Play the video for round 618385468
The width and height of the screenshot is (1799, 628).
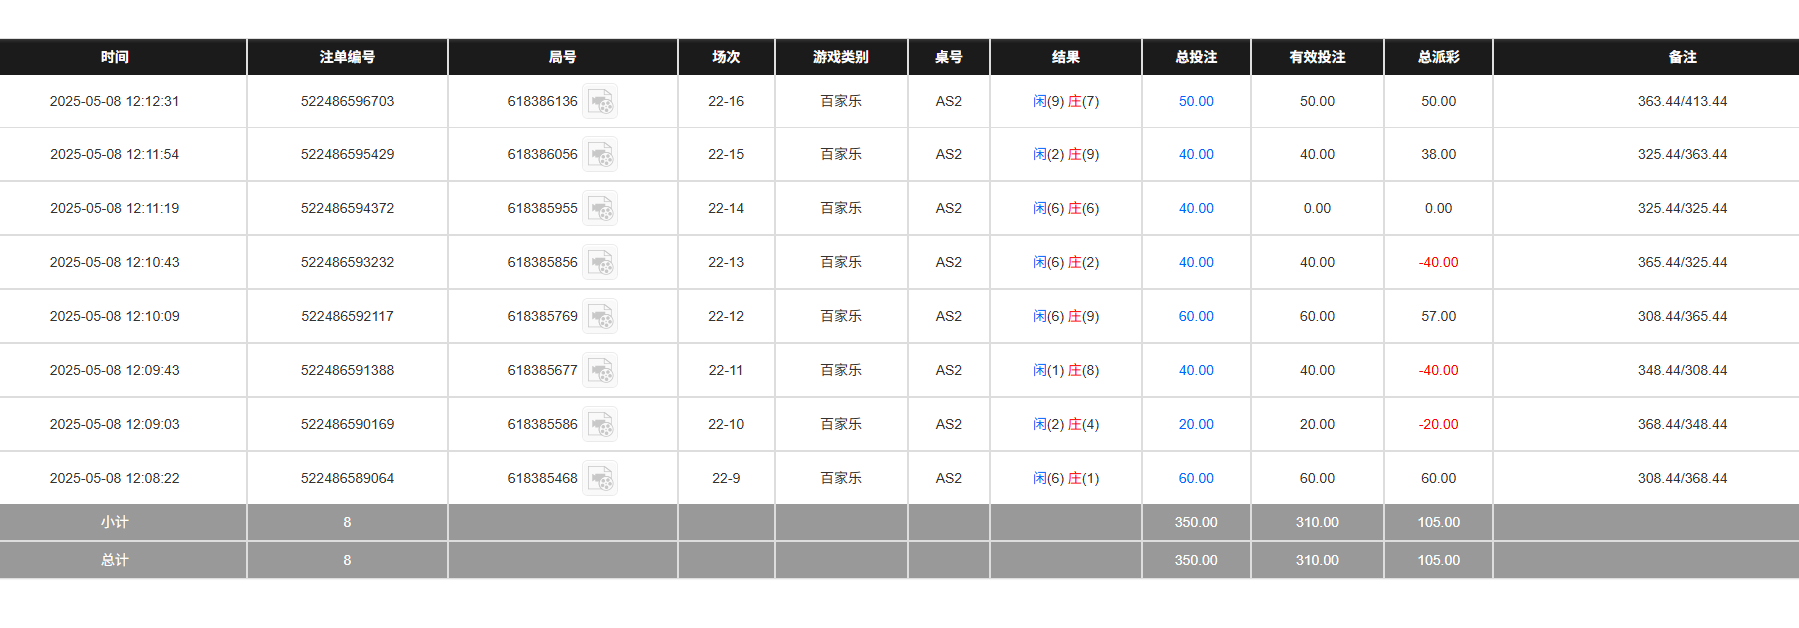tap(601, 478)
